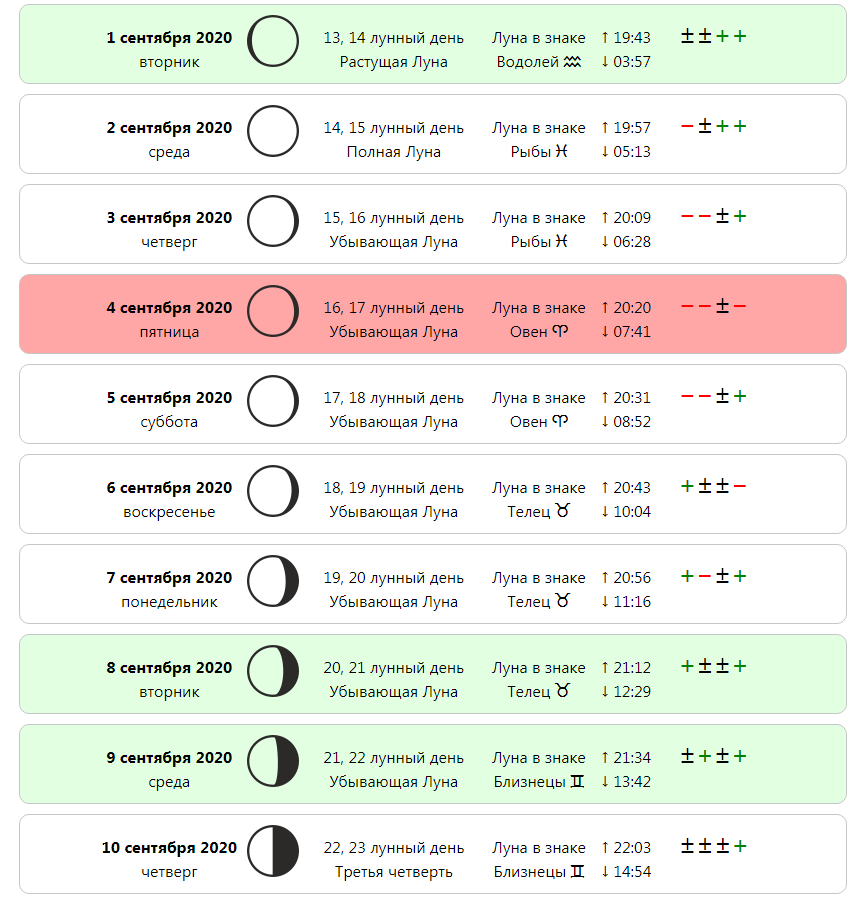Click the Полная Луна phase label
The image size is (866, 897).
pos(394,152)
